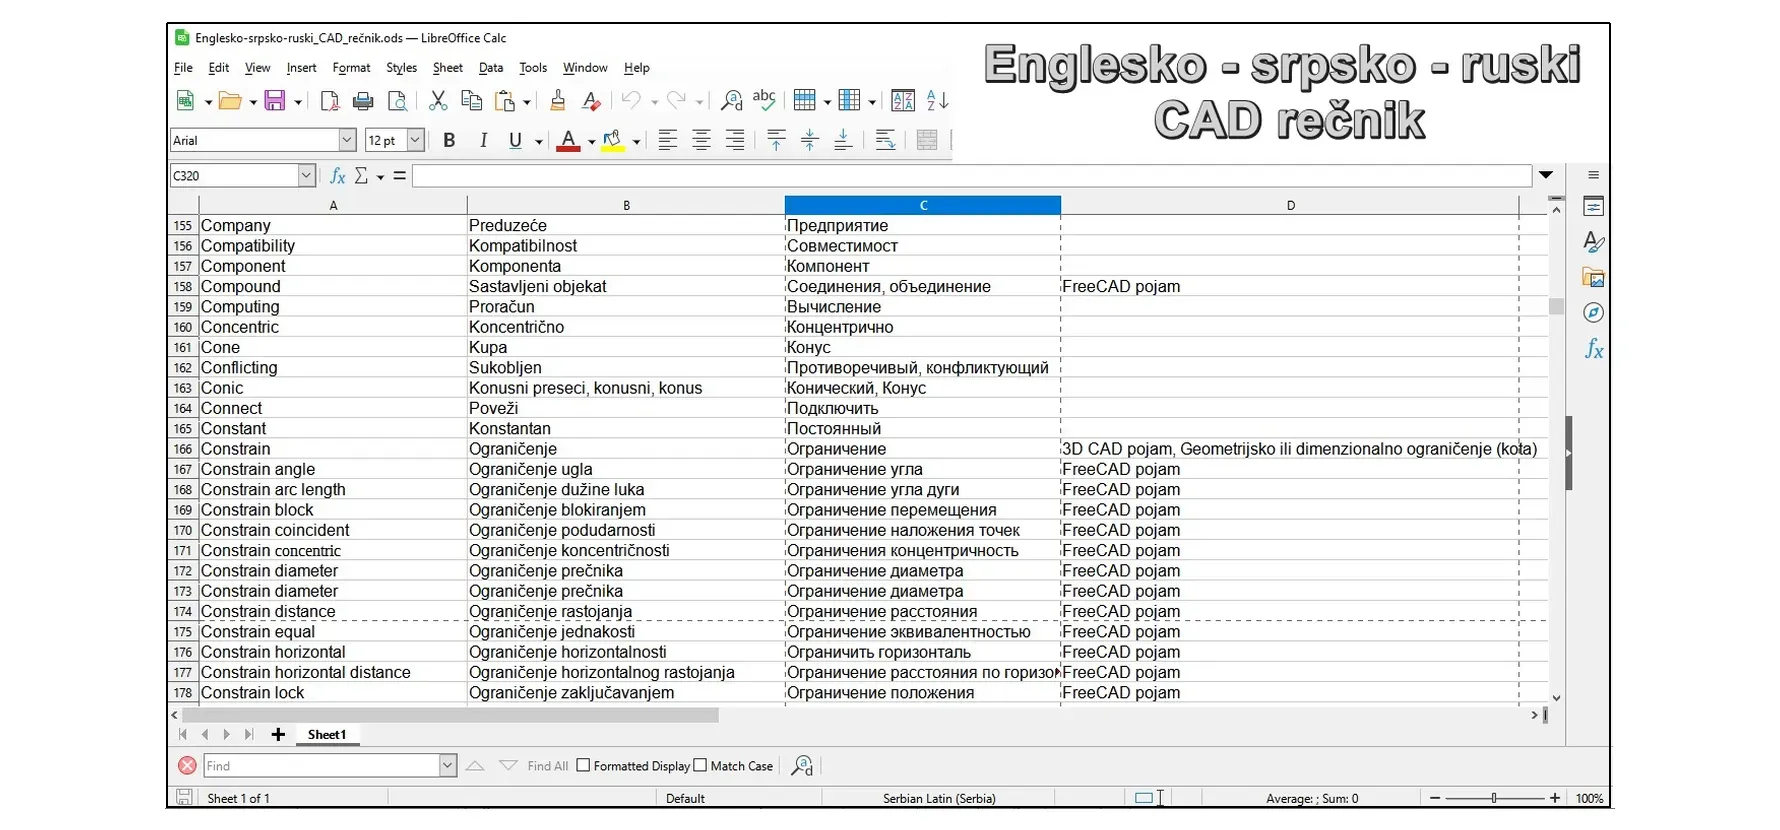
Task: Apply italic formatting
Action: click(483, 141)
